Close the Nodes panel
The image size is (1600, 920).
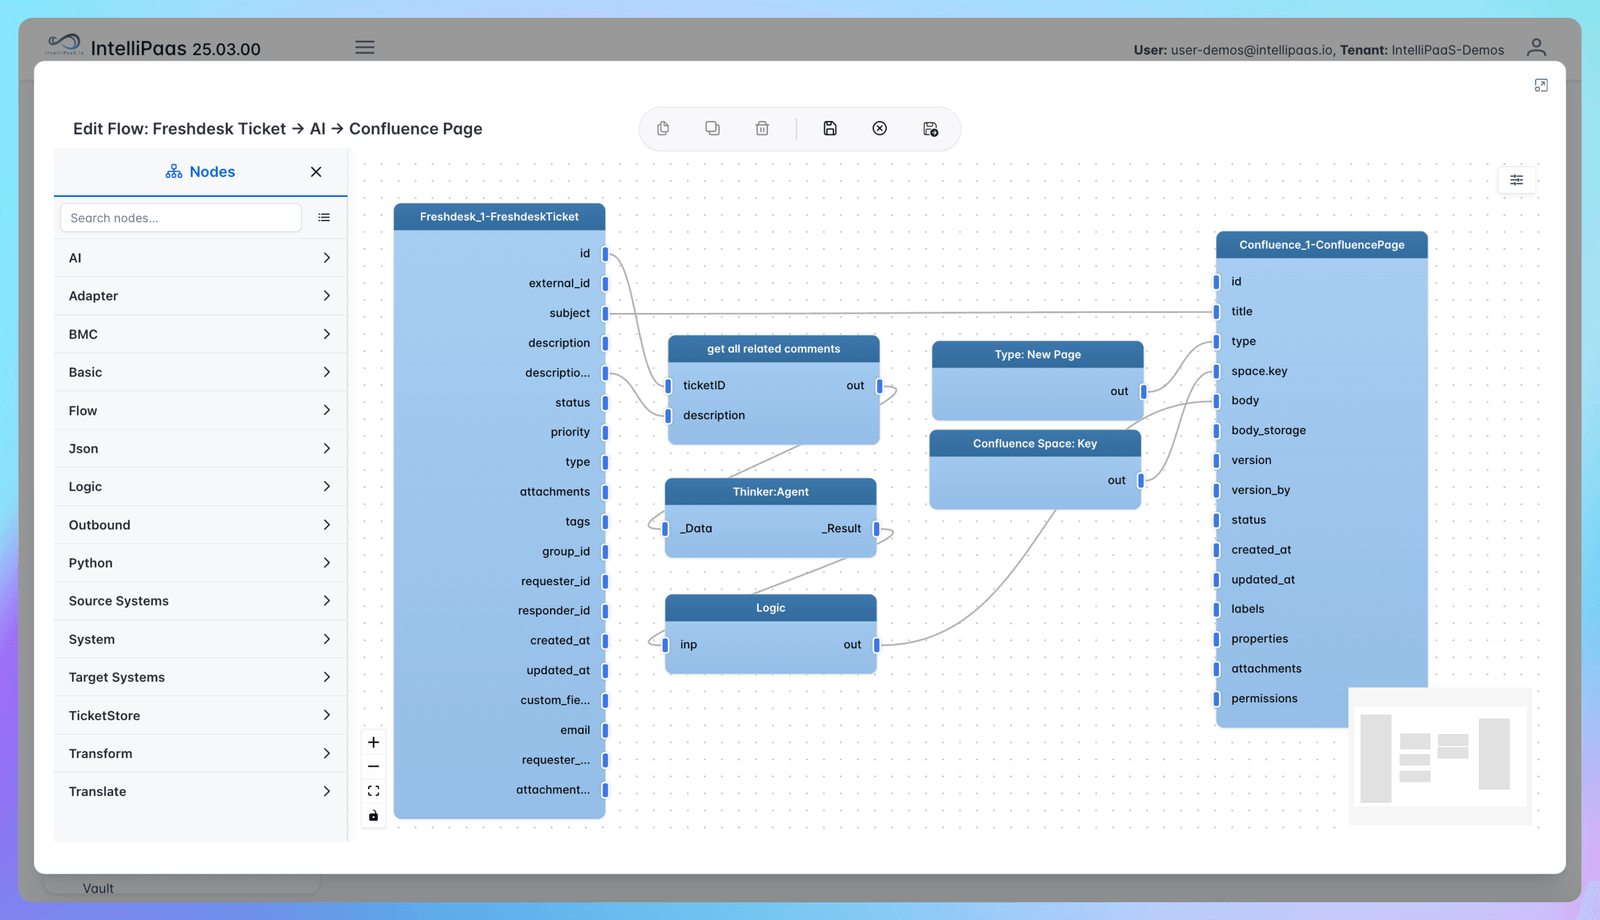316,171
